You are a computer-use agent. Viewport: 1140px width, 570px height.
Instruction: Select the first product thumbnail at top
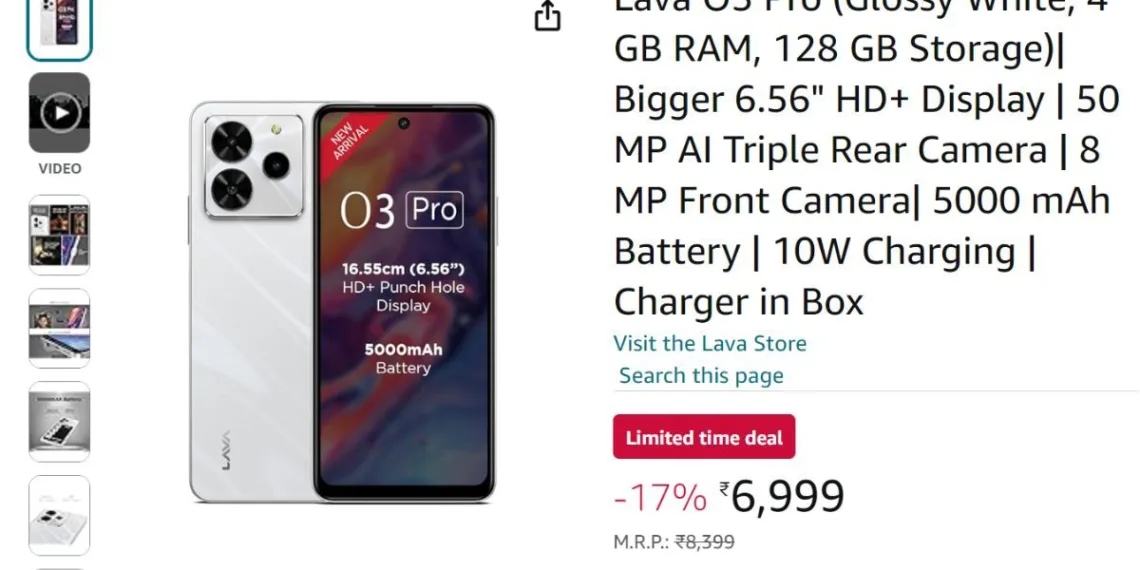(60, 27)
